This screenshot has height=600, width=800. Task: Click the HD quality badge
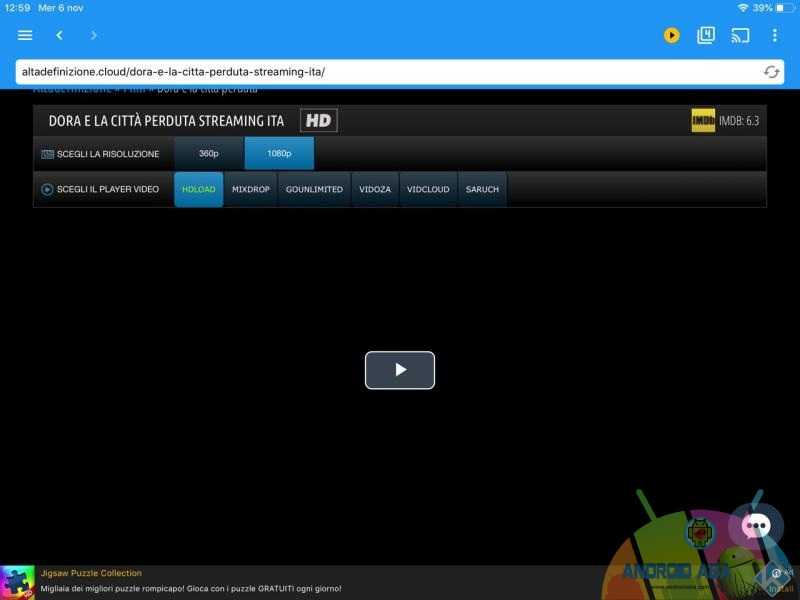pyautogui.click(x=318, y=120)
